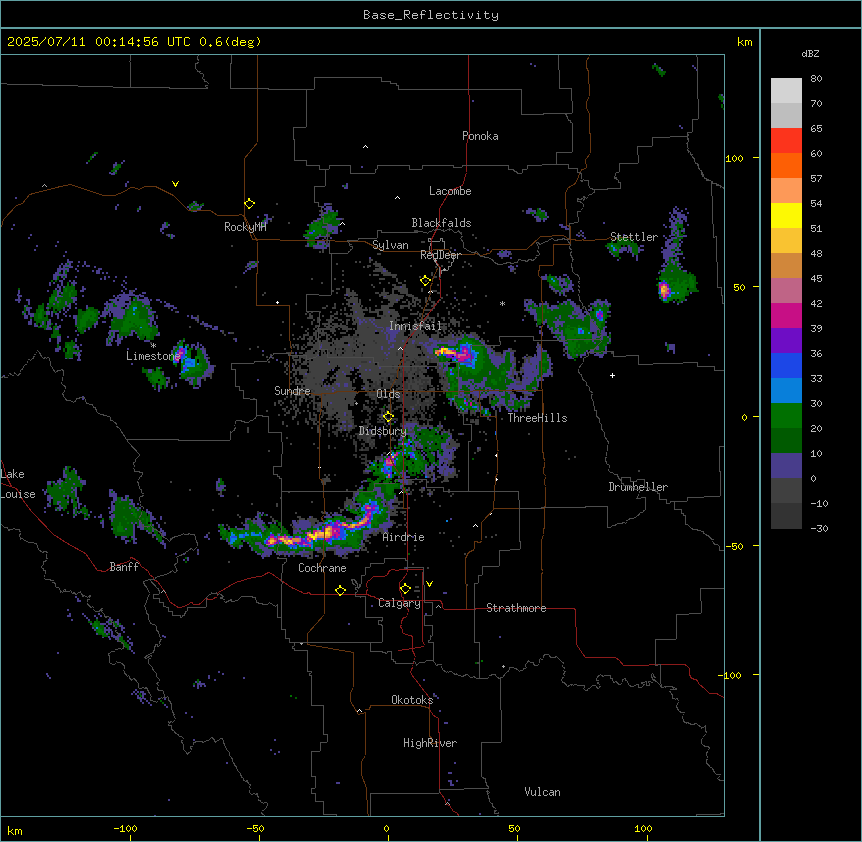Click the ThreeHills label
Image resolution: width=862 pixels, height=842 pixels.
point(537,418)
